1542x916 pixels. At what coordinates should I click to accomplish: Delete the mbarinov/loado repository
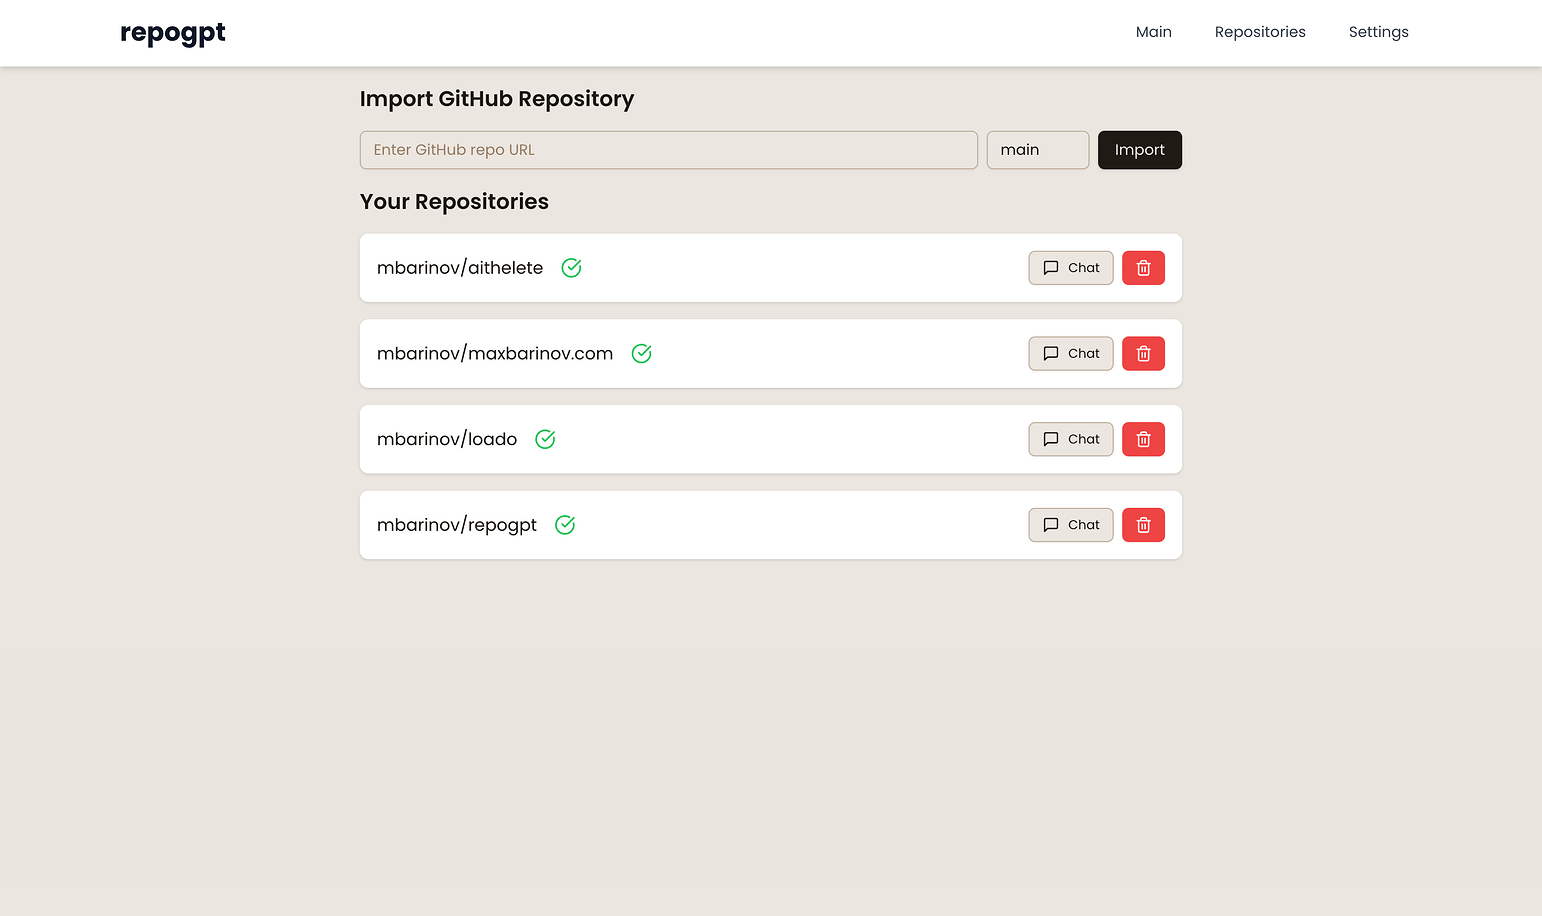1143,439
